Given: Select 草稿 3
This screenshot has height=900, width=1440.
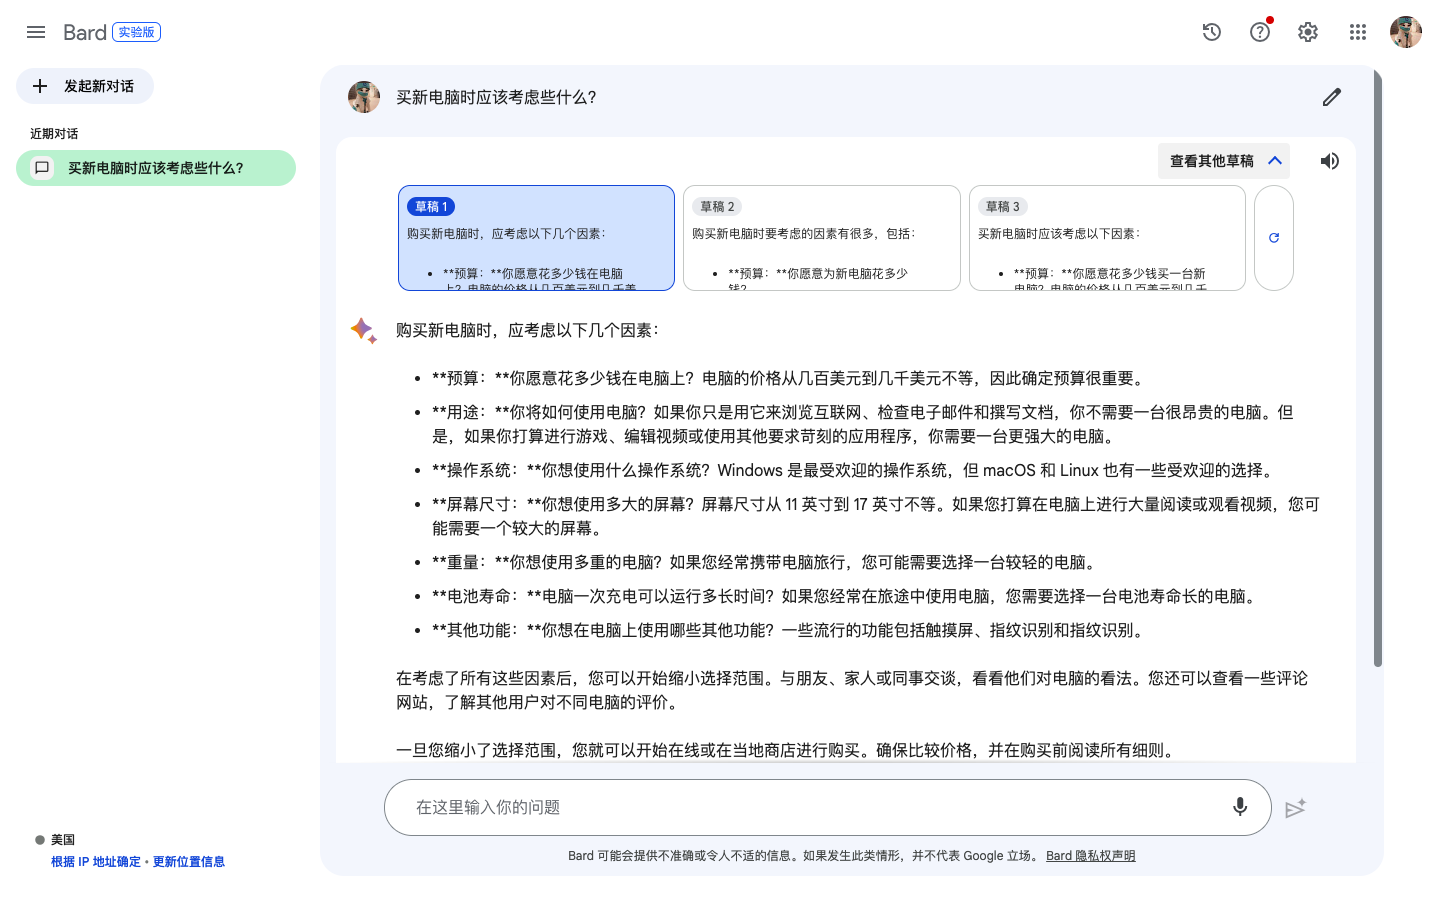Looking at the screenshot, I should (1107, 238).
